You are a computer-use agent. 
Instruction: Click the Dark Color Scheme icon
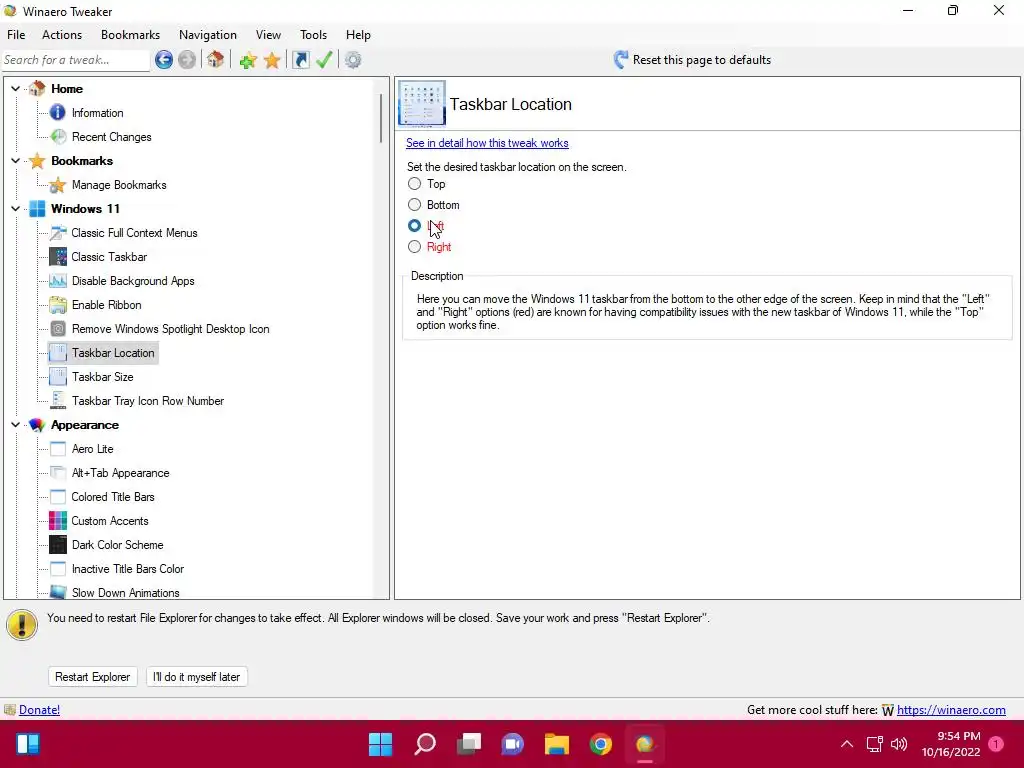coord(57,545)
